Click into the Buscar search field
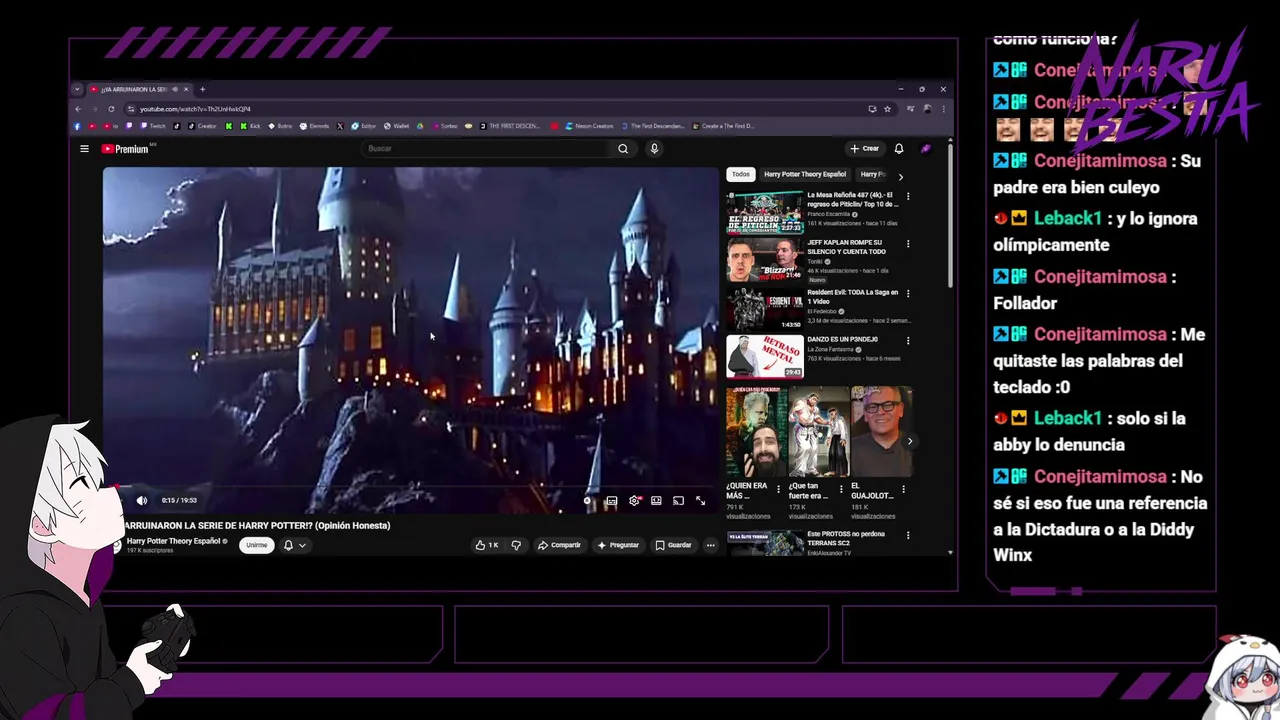Viewport: 1280px width, 720px height. pyautogui.click(x=488, y=149)
